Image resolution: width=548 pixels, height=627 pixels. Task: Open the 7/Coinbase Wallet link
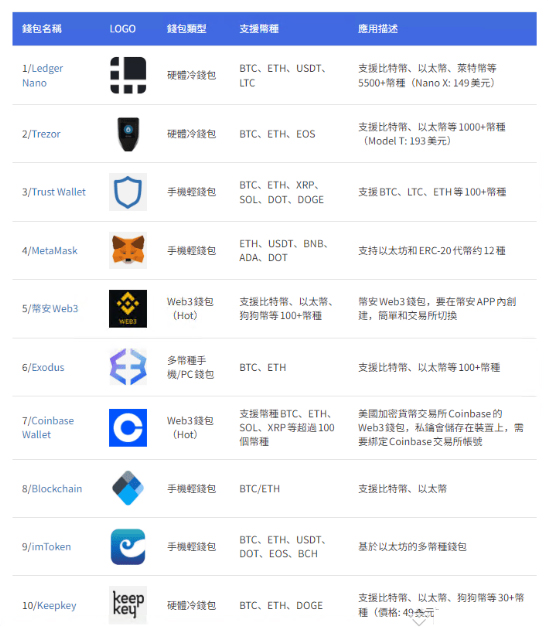coord(48,427)
